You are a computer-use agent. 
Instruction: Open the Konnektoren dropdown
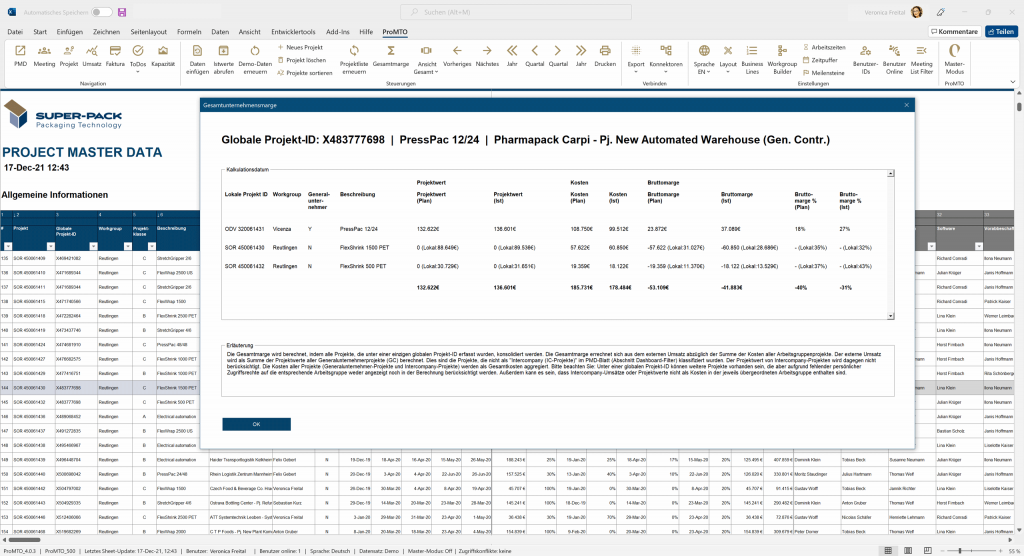[666, 63]
